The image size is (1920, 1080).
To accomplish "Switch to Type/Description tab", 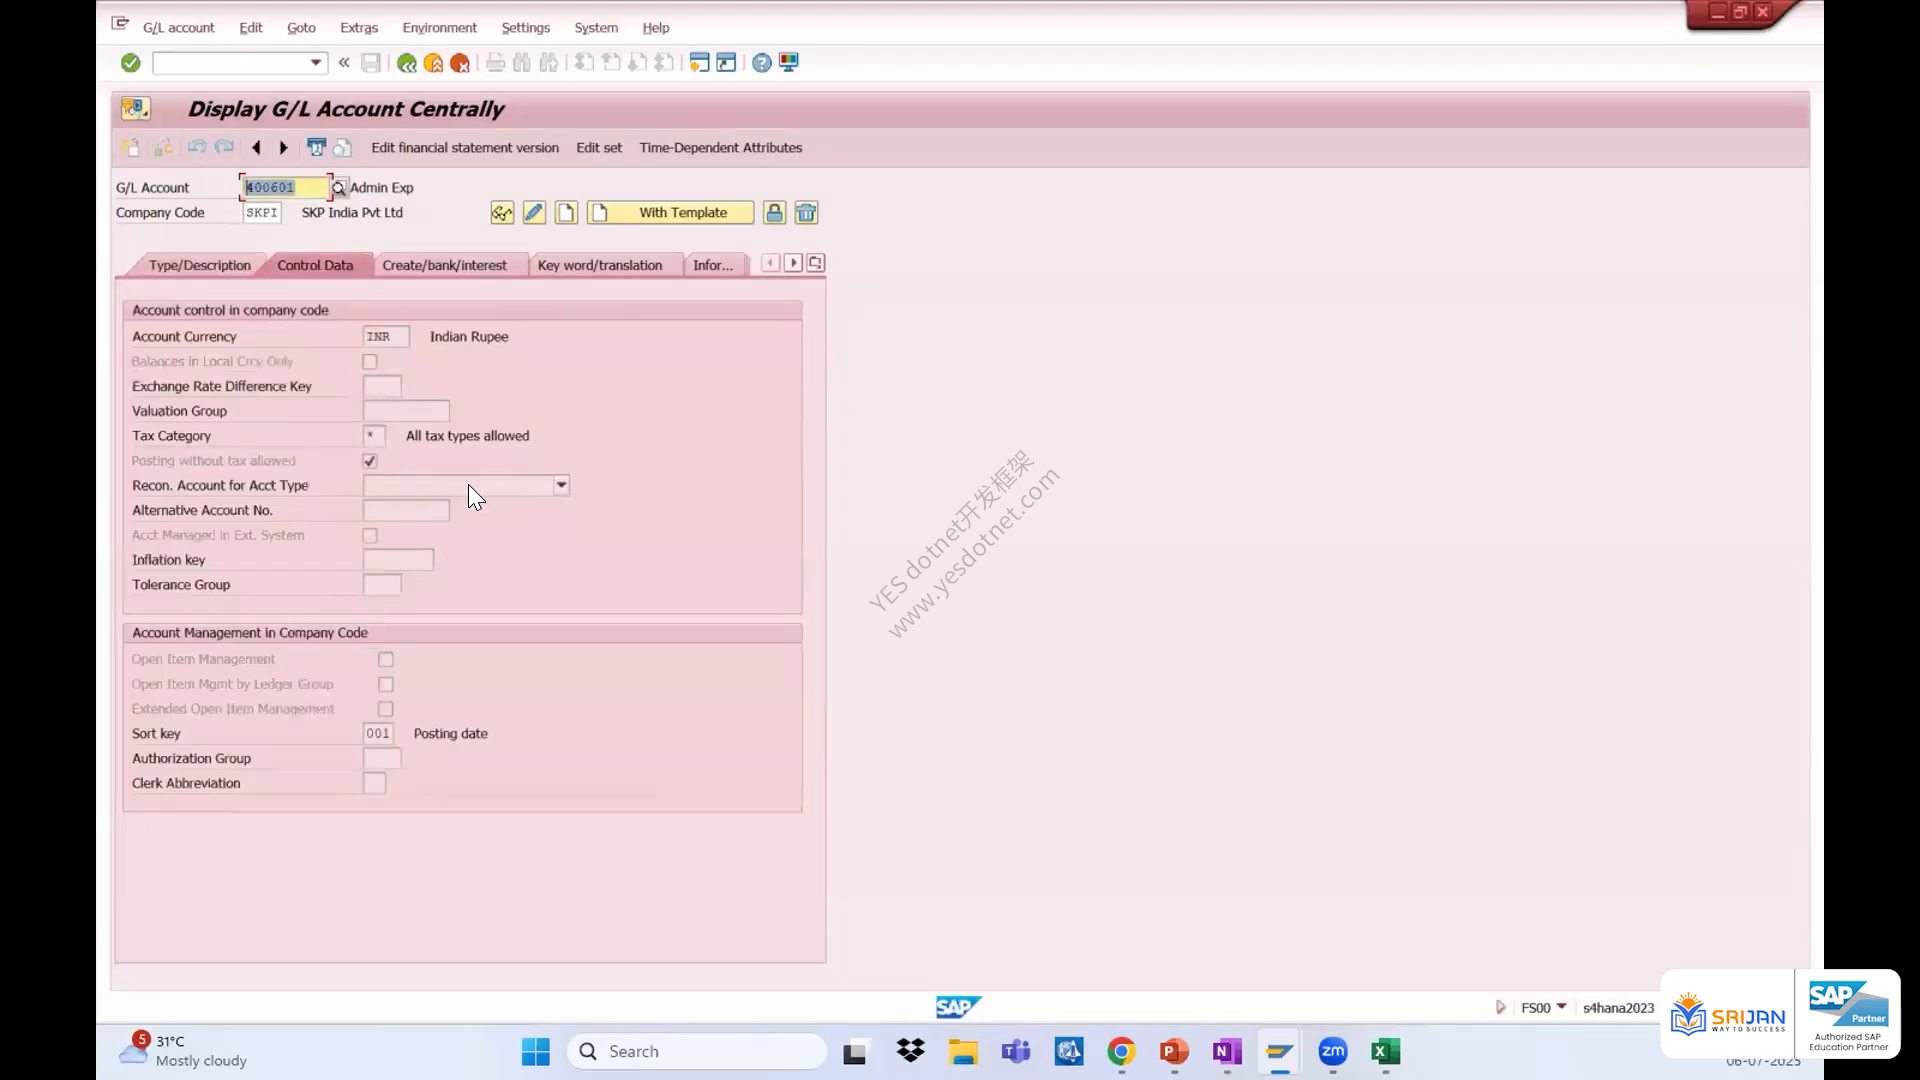I will (199, 265).
